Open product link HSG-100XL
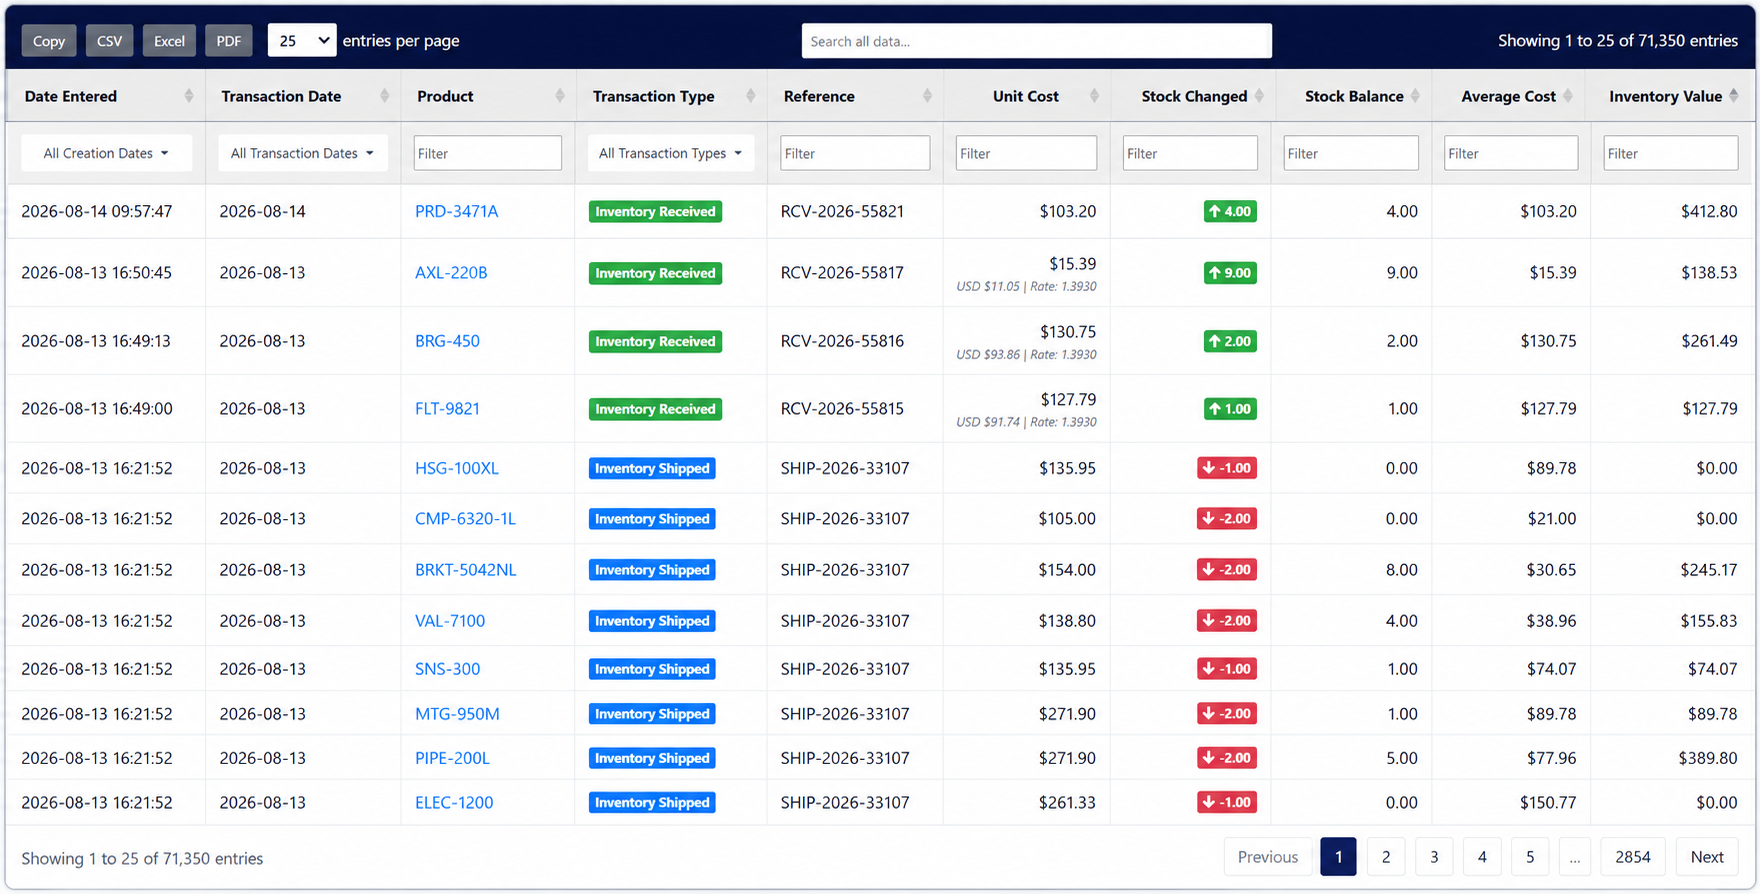Viewport: 1760px width, 894px height. 456,468
